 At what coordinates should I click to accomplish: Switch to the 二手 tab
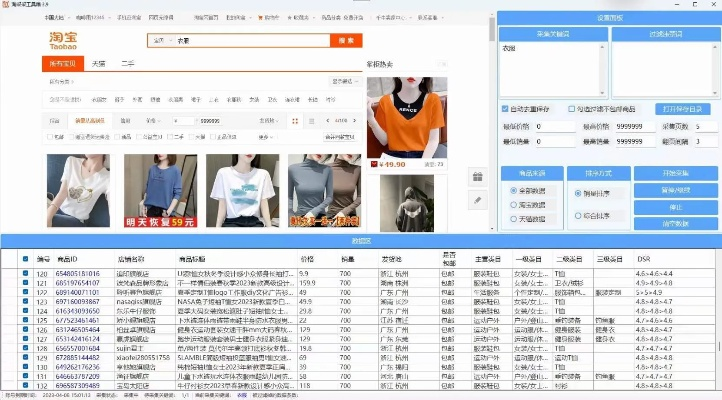(128, 64)
